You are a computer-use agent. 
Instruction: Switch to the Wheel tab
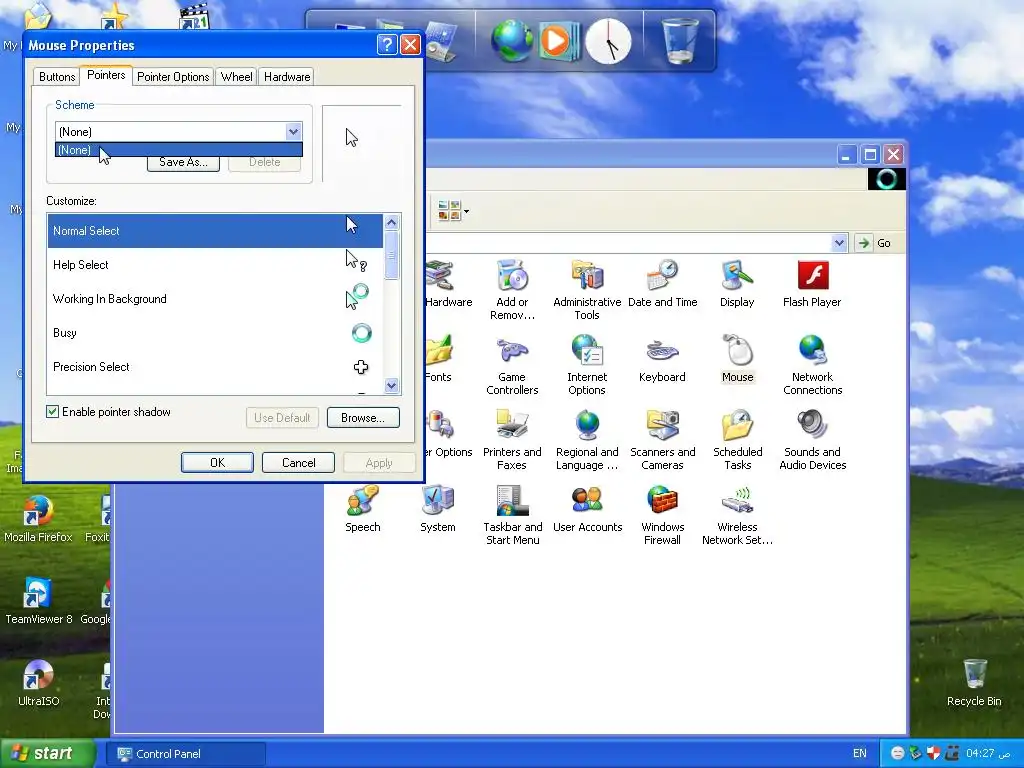pyautogui.click(x=236, y=76)
